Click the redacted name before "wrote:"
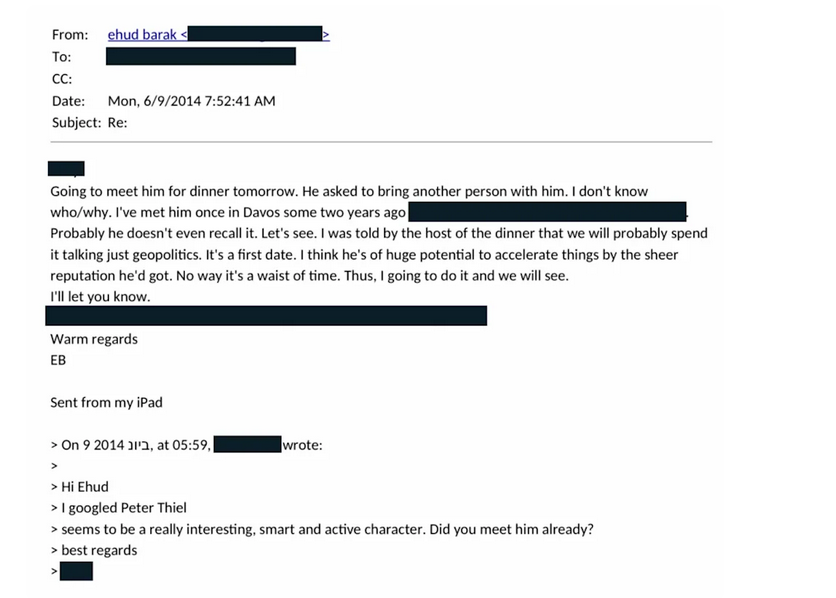 click(247, 445)
